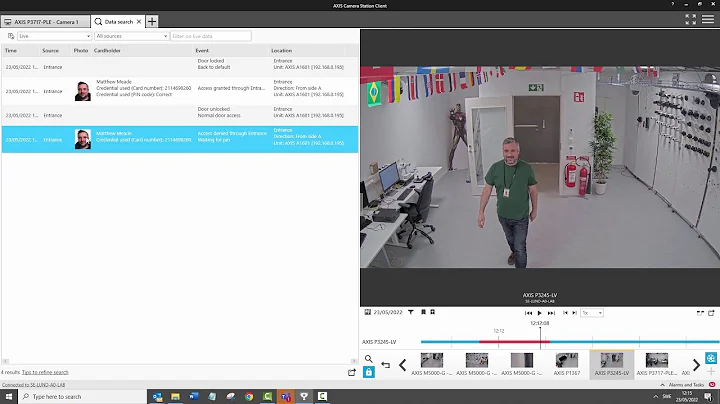The width and height of the screenshot is (720, 404).
Task: Open the camera search magnifier icon
Action: pyautogui.click(x=369, y=359)
